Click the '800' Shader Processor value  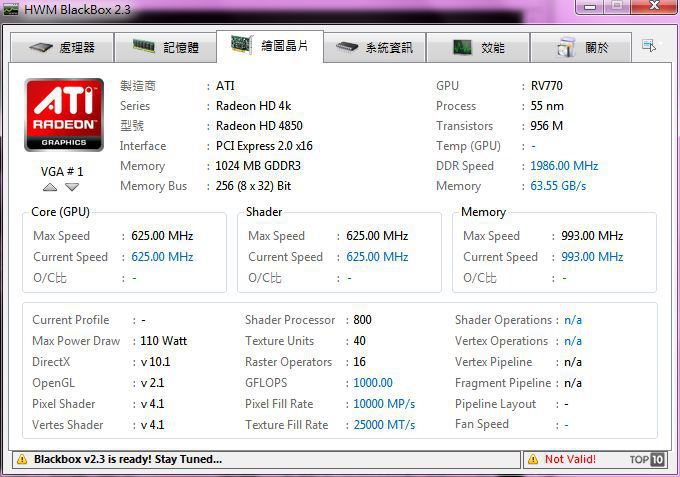pyautogui.click(x=362, y=320)
